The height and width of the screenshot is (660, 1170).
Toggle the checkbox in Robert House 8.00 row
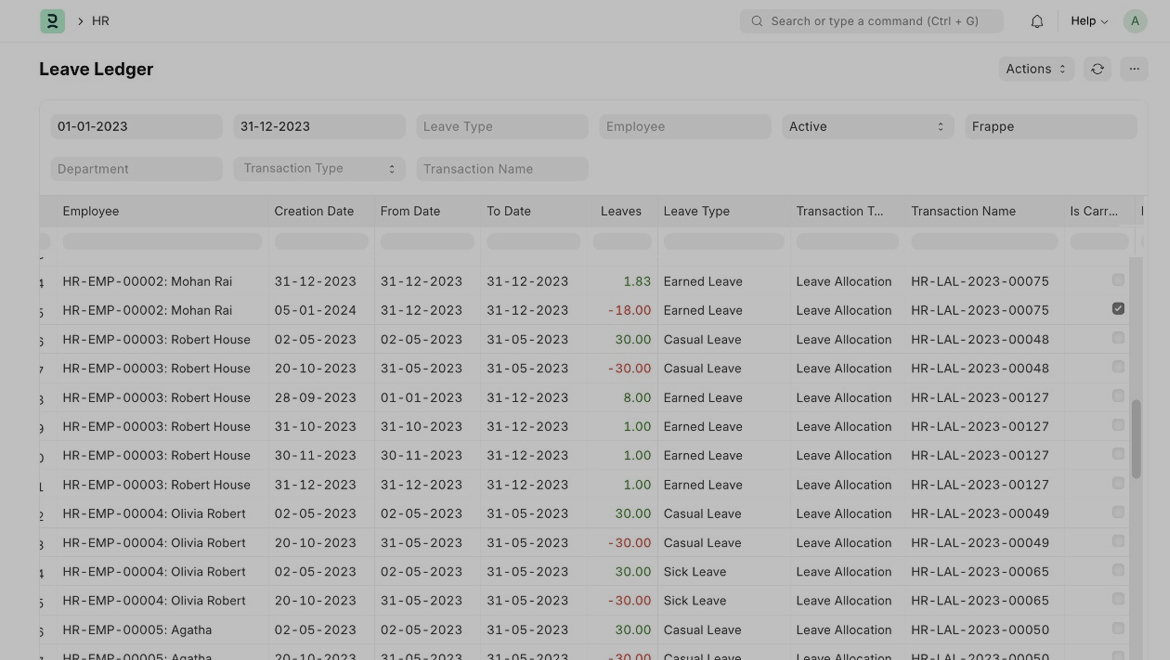[1118, 396]
